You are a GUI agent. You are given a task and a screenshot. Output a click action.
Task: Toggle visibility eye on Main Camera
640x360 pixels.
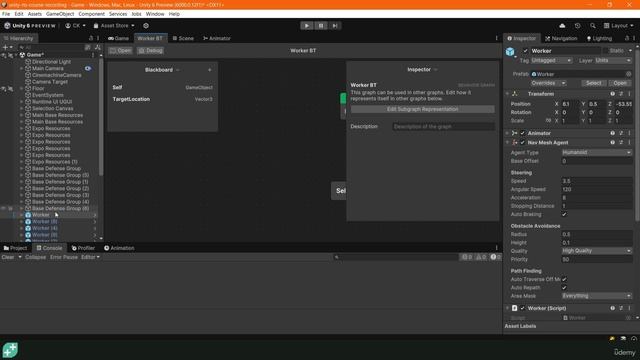88,69
